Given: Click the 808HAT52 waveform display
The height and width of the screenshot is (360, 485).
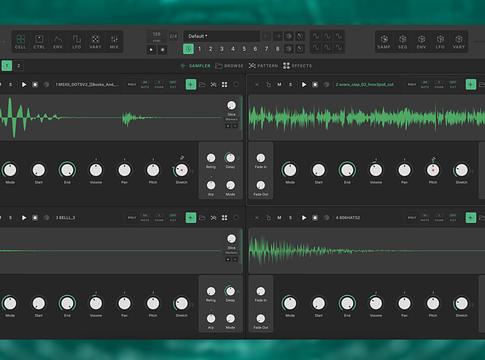Looking at the screenshot, I should [x=367, y=251].
